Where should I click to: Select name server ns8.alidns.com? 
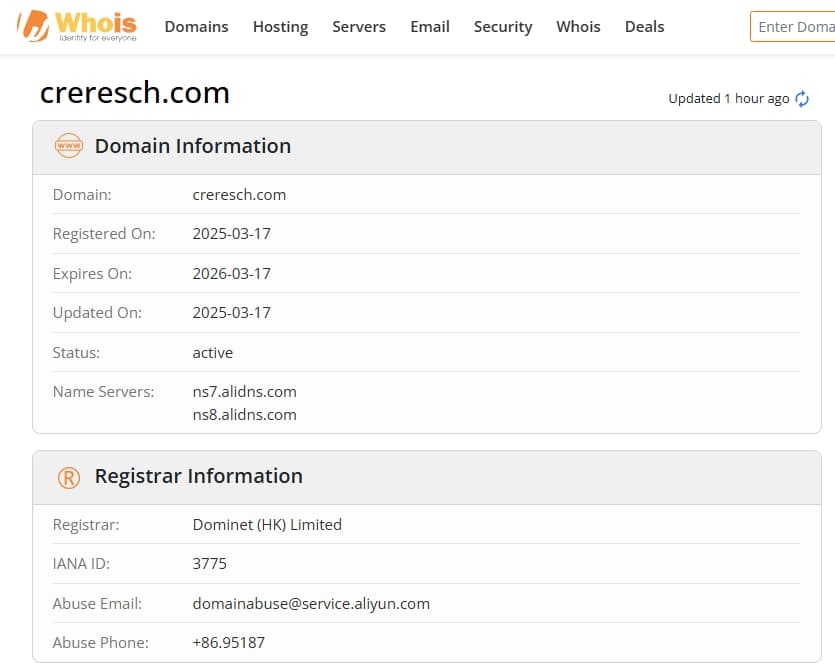click(x=244, y=415)
